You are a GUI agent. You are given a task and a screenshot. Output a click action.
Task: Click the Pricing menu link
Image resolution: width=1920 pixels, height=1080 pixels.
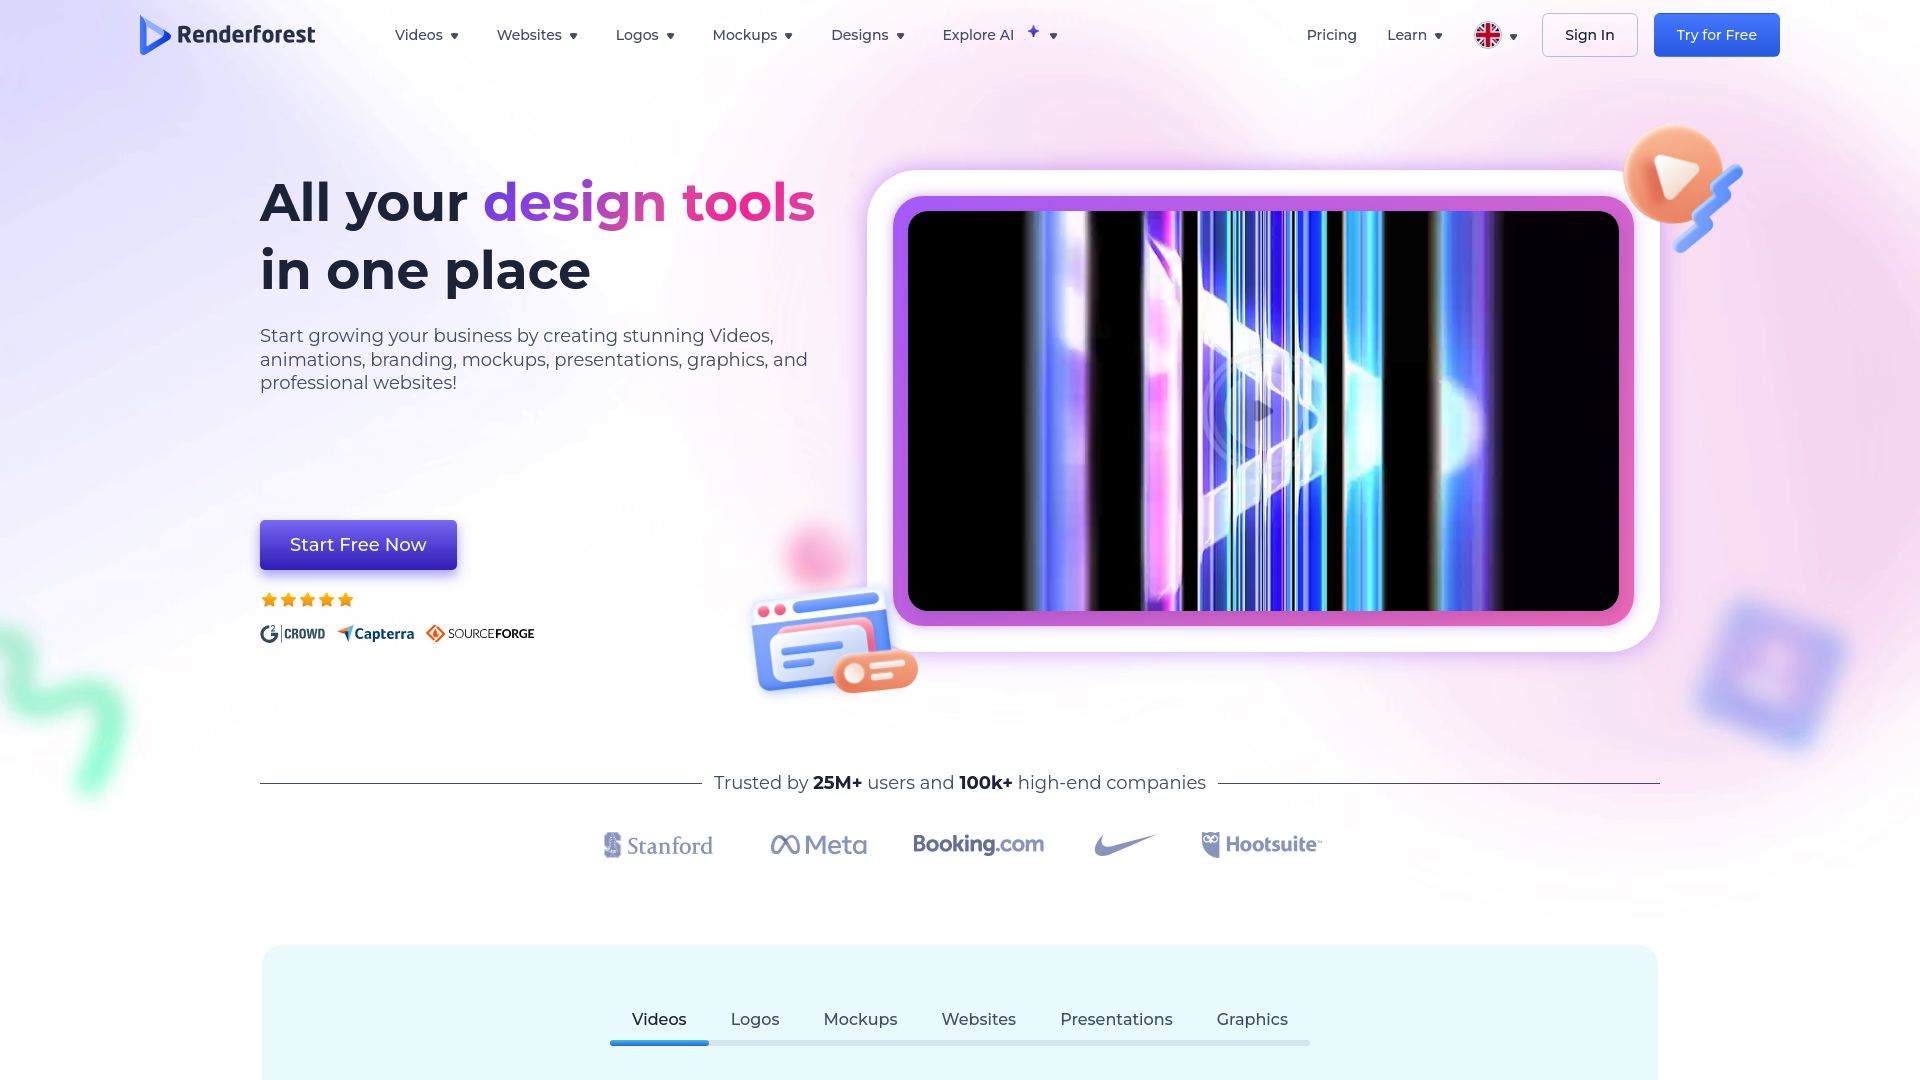[x=1331, y=34]
